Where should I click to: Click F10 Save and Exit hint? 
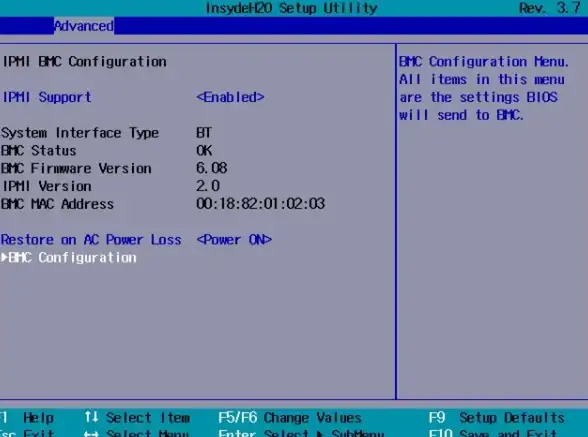493,433
